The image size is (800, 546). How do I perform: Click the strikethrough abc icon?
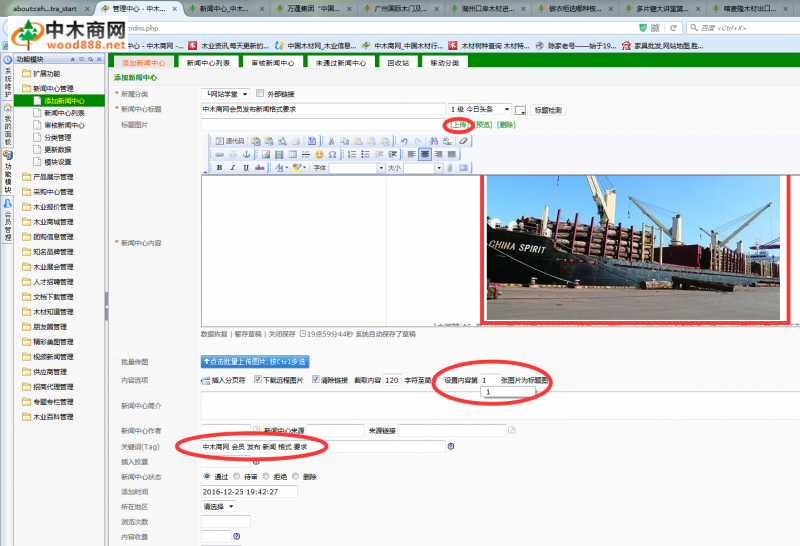[x=260, y=168]
